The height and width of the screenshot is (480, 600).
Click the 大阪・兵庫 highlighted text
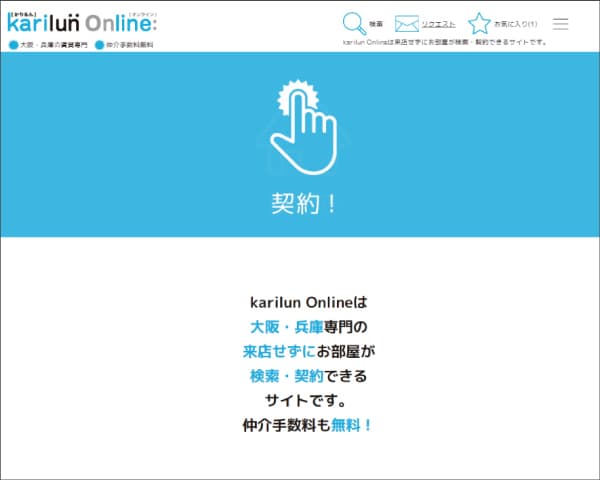tap(287, 327)
